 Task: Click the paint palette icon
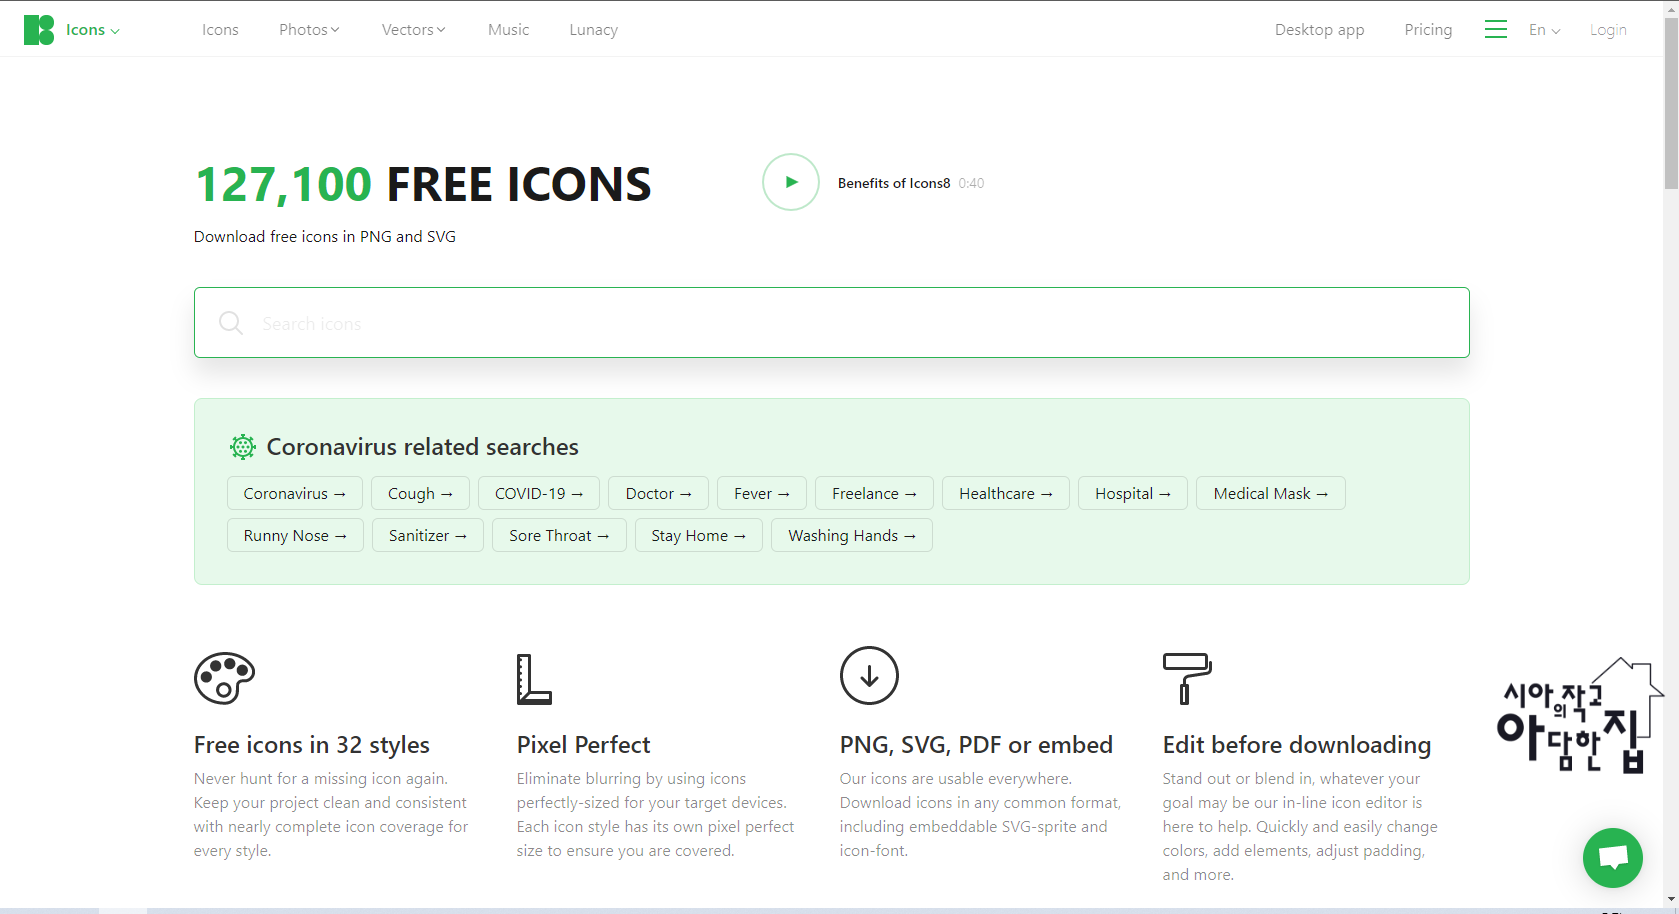(224, 678)
